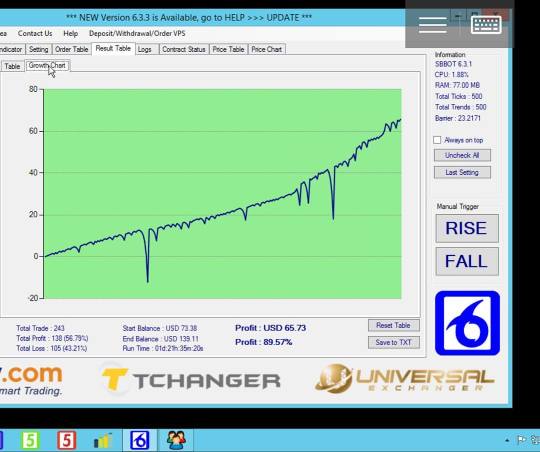Open red 5 app in taskbar

coord(66,440)
